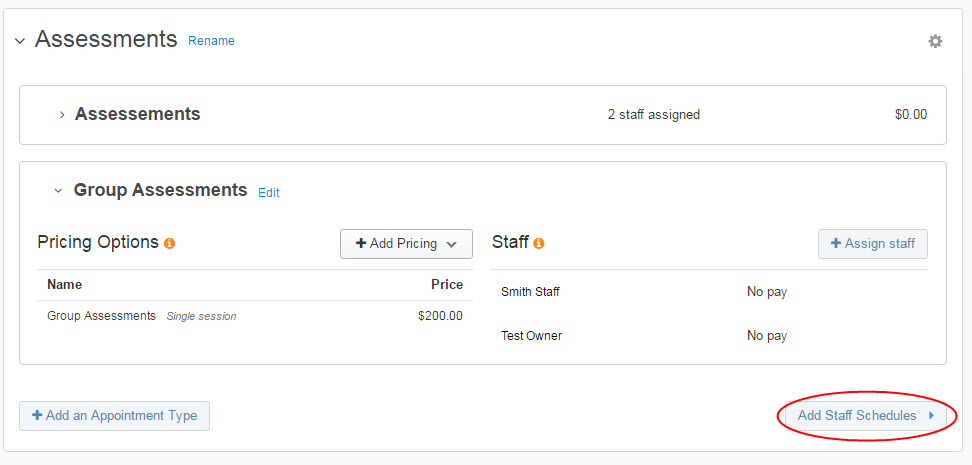The width and height of the screenshot is (972, 465).
Task: Collapse the Assessments category section
Action: (20, 41)
